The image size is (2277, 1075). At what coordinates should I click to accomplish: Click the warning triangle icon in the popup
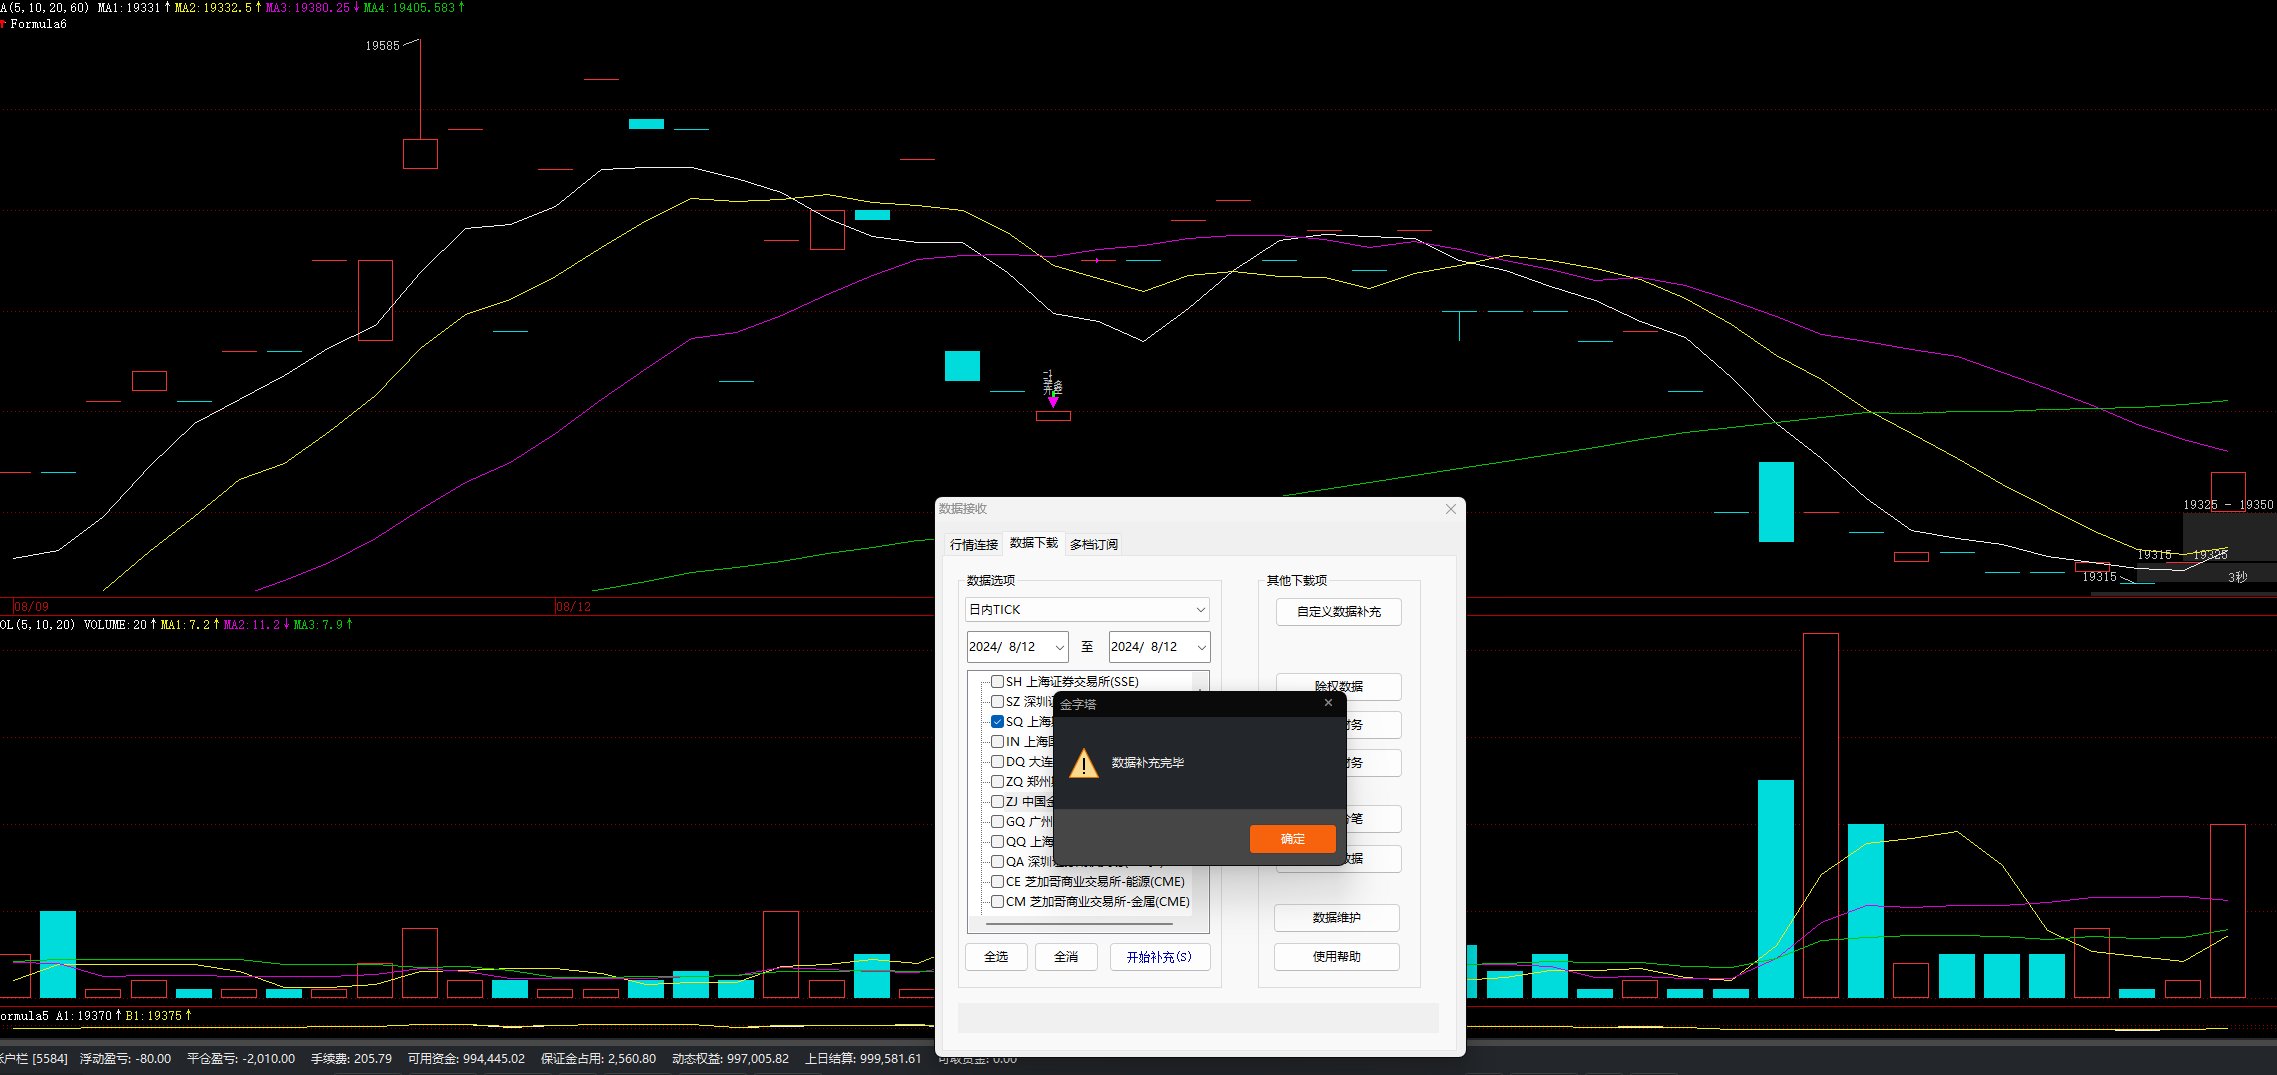click(1084, 764)
